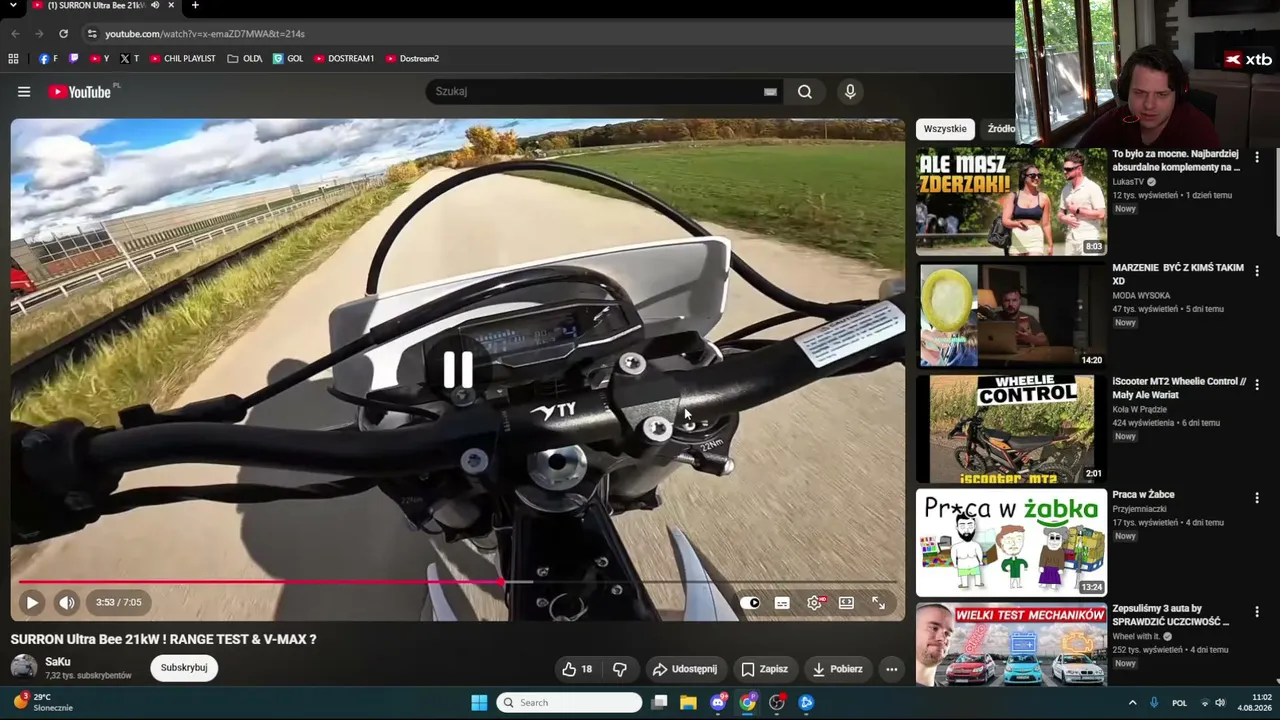Image resolution: width=1280 pixels, height=720 pixels.
Task: Toggle the autoplay switch in the player
Action: pos(750,603)
